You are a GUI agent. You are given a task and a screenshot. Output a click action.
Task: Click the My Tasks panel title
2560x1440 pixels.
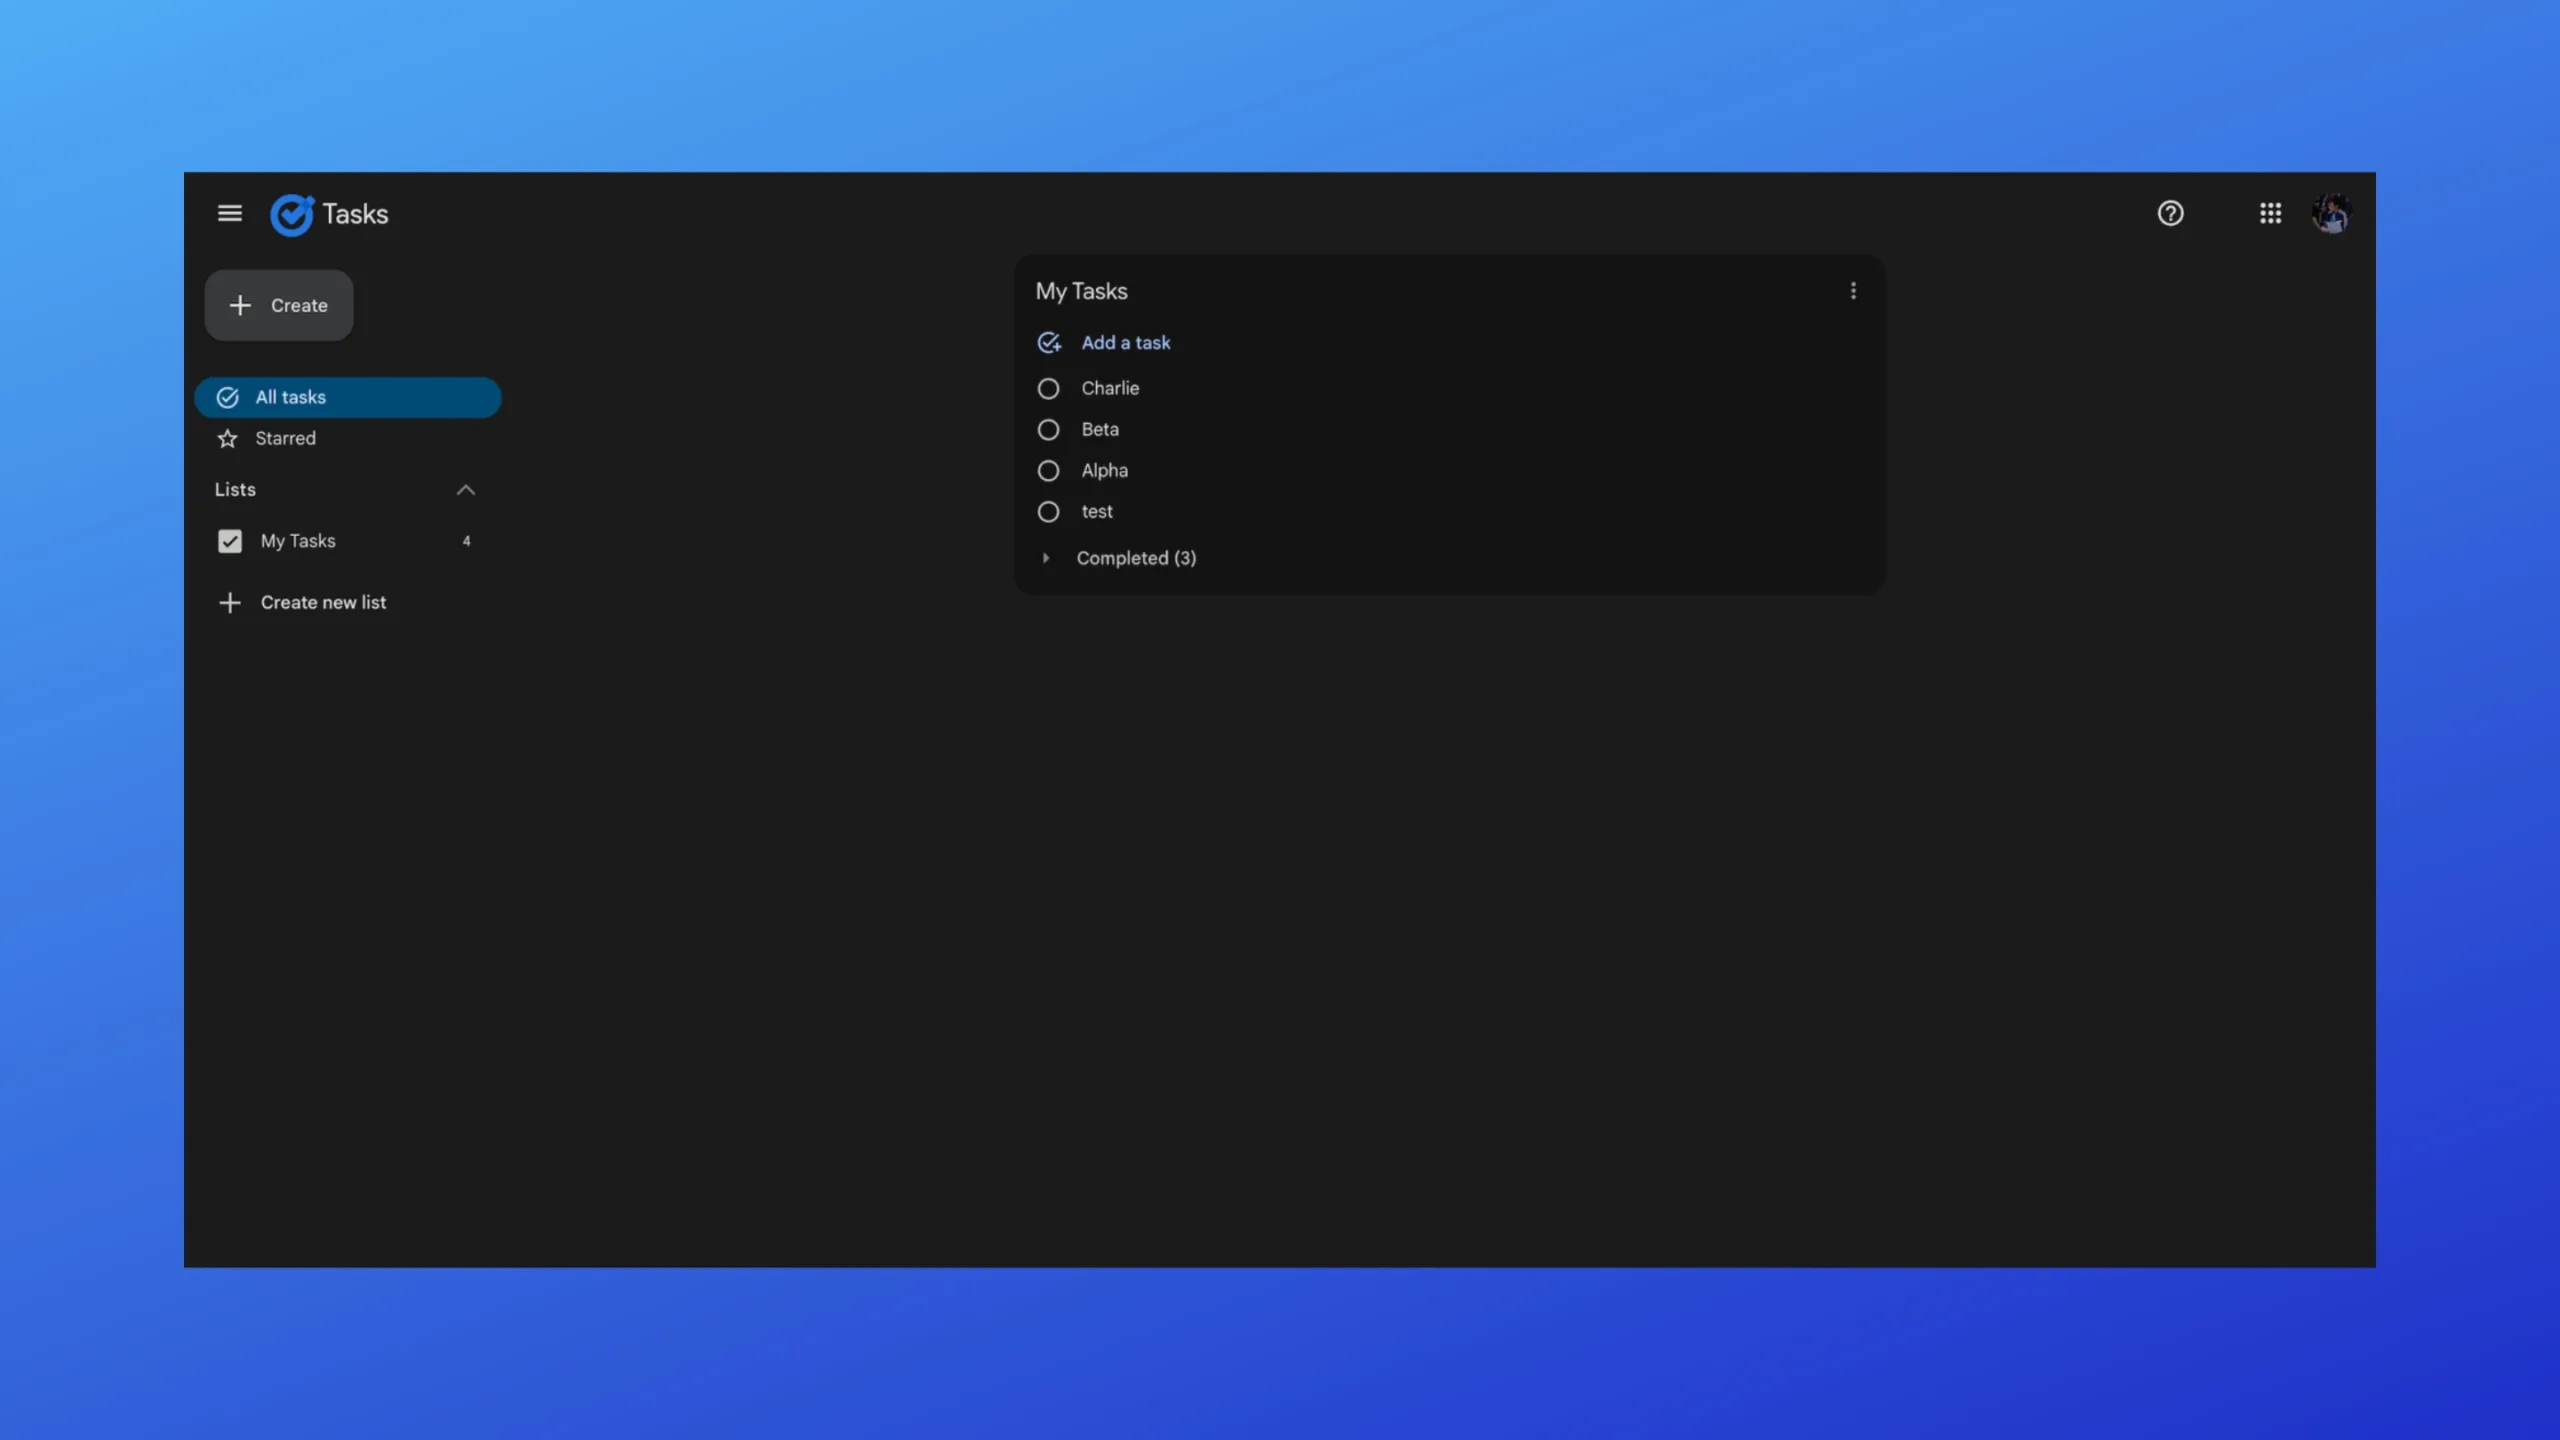1081,291
